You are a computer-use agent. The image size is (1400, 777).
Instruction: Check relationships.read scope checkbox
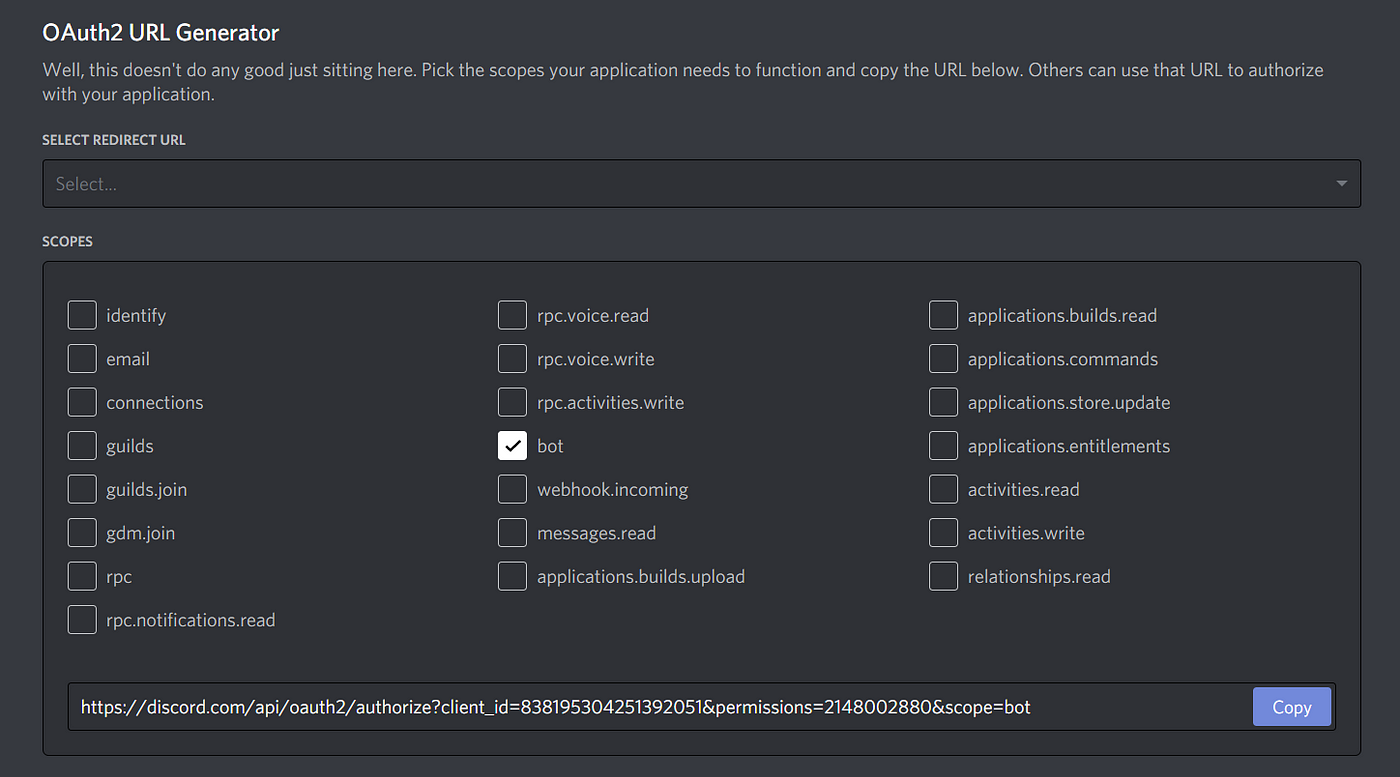pos(943,576)
